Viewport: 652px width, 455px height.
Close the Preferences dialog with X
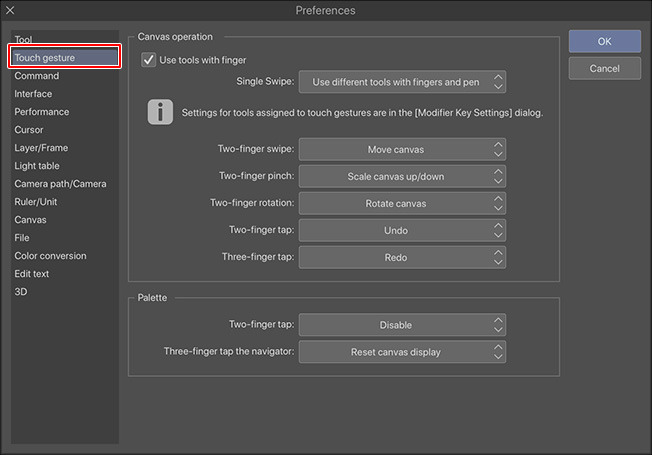(x=10, y=10)
